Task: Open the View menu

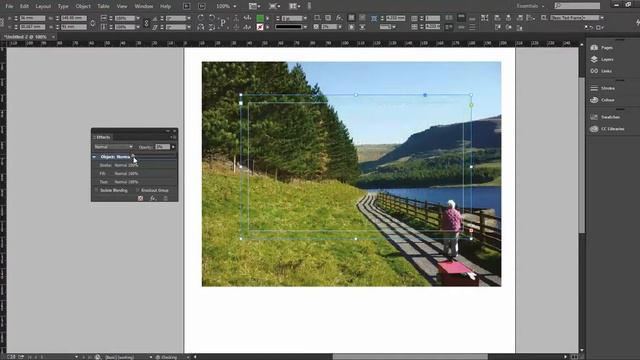Action: tap(122, 6)
